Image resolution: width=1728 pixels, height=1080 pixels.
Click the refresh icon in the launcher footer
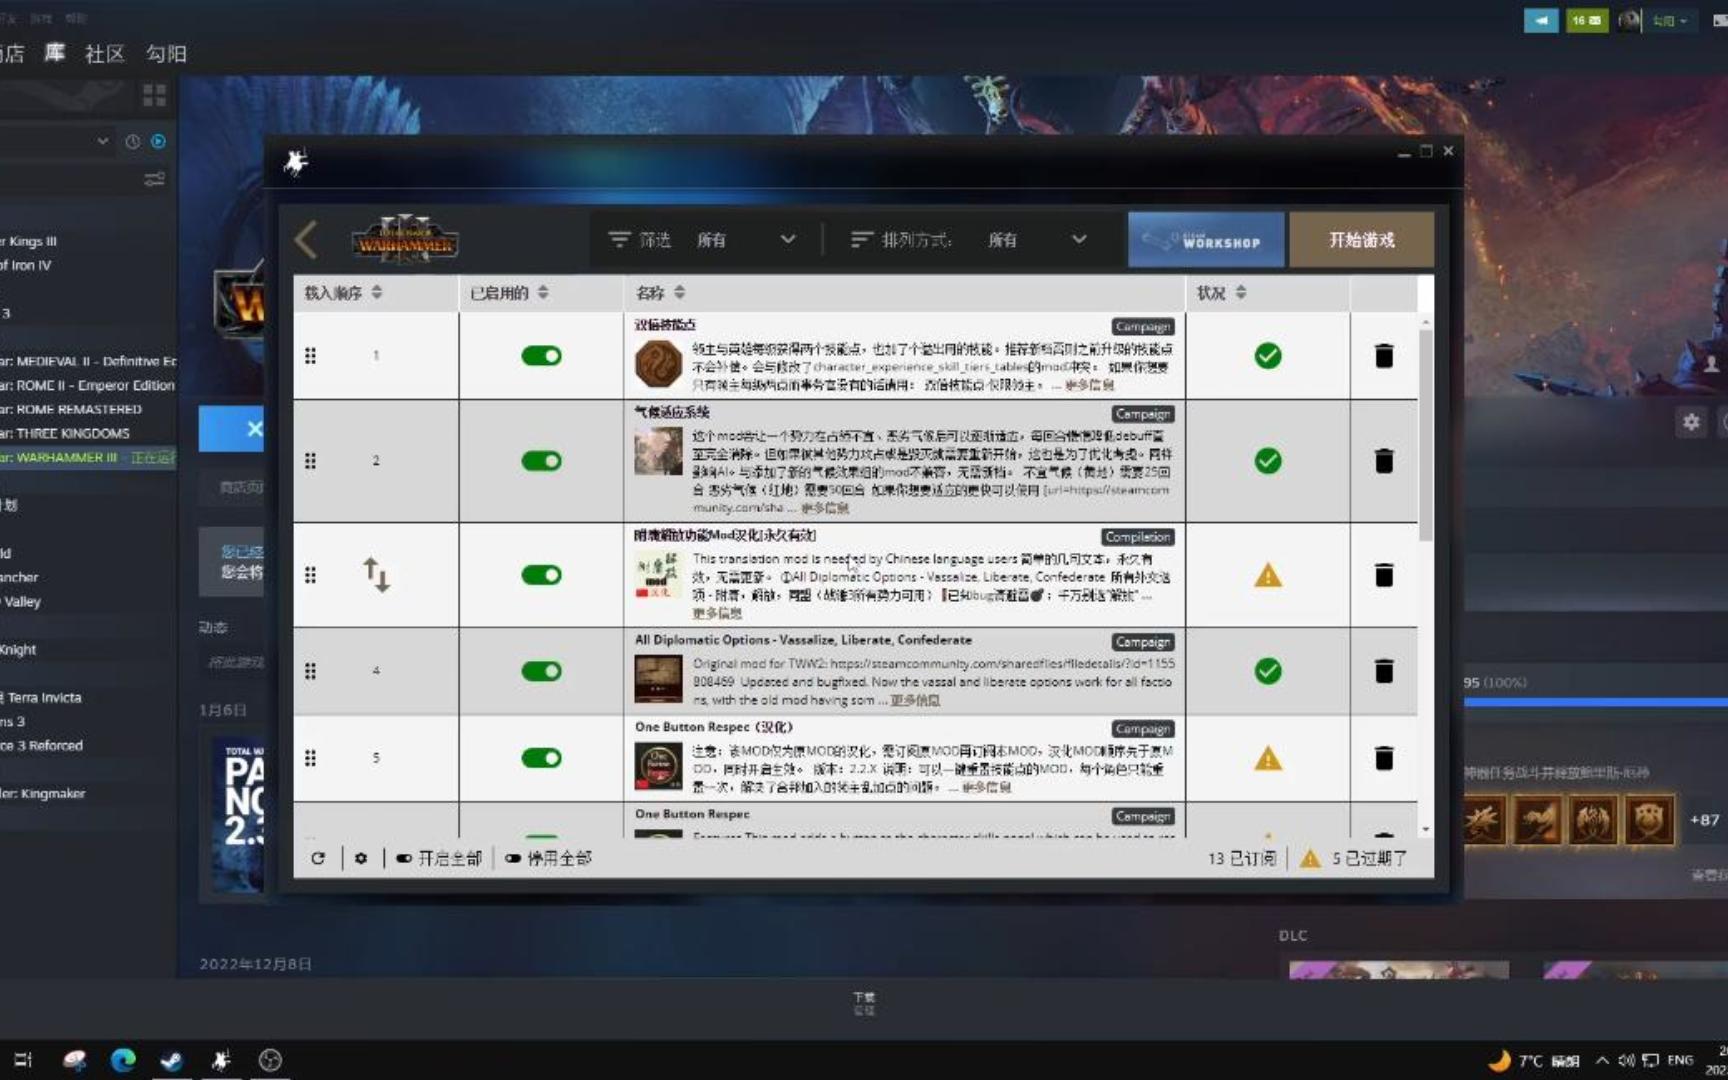[x=318, y=858]
